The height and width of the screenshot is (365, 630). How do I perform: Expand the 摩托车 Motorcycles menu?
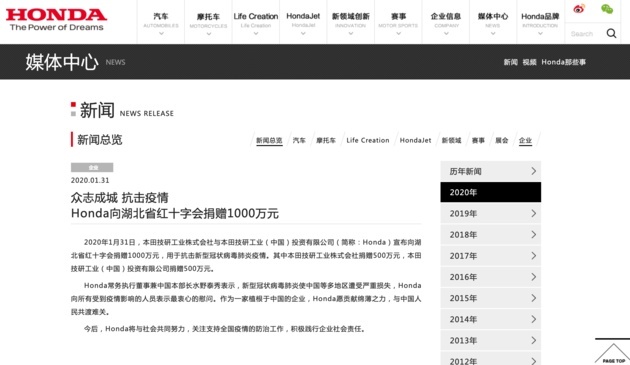[x=208, y=22]
